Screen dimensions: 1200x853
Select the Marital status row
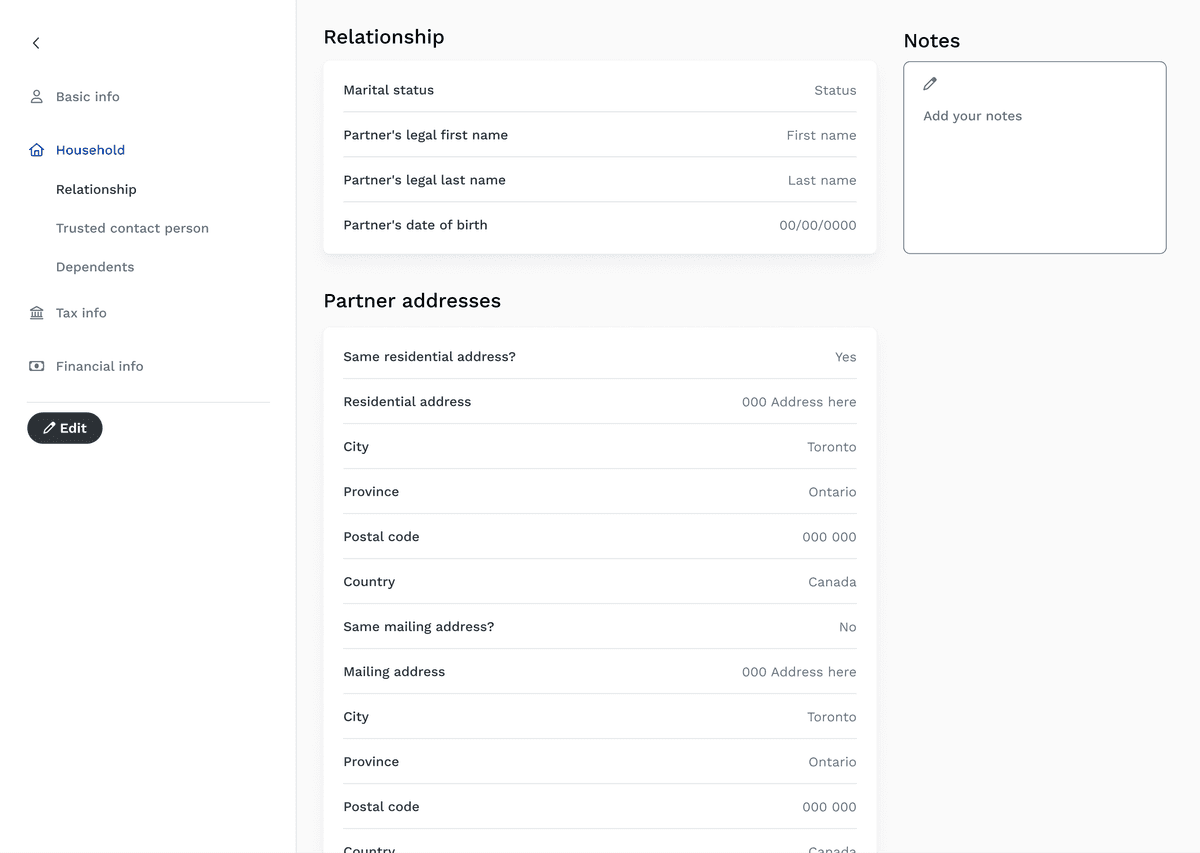click(x=599, y=90)
